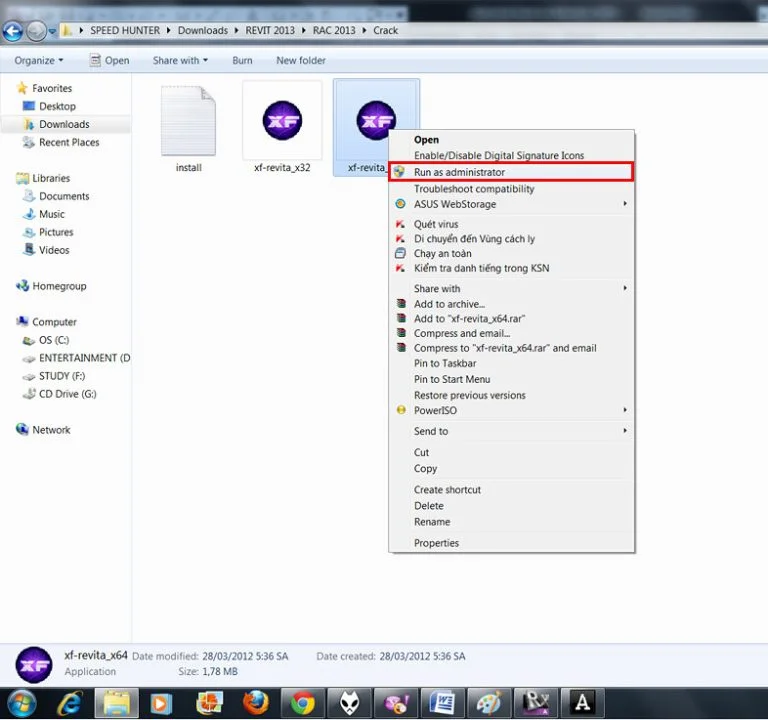Open Videos library
The width and height of the screenshot is (768, 720).
click(47, 250)
